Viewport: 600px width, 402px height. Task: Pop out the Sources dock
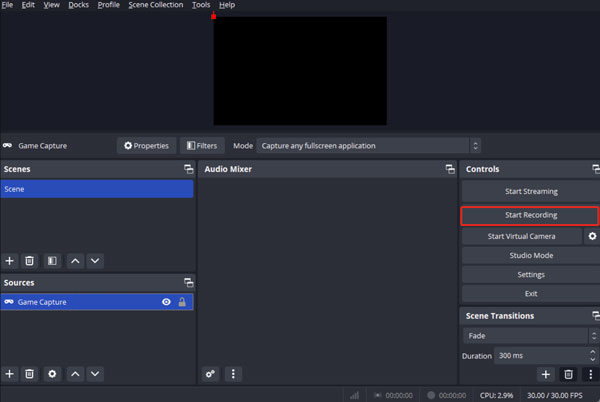(189, 283)
